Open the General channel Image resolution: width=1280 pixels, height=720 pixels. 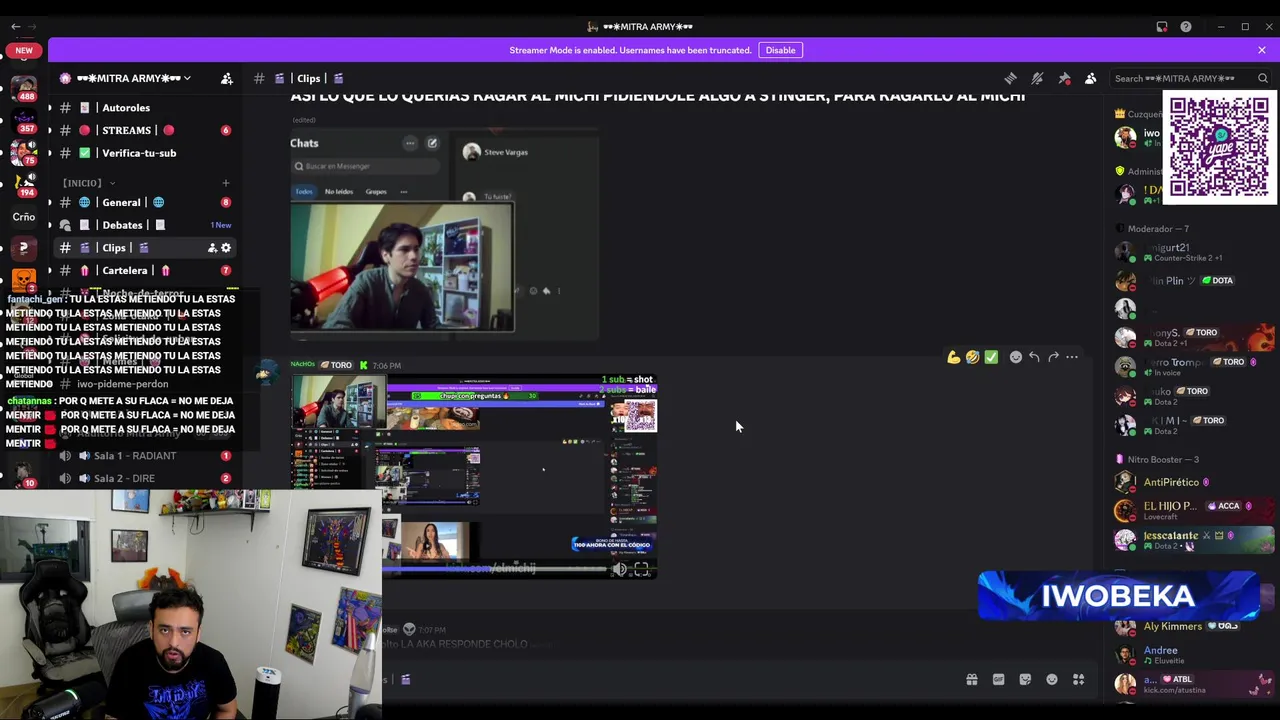(121, 202)
